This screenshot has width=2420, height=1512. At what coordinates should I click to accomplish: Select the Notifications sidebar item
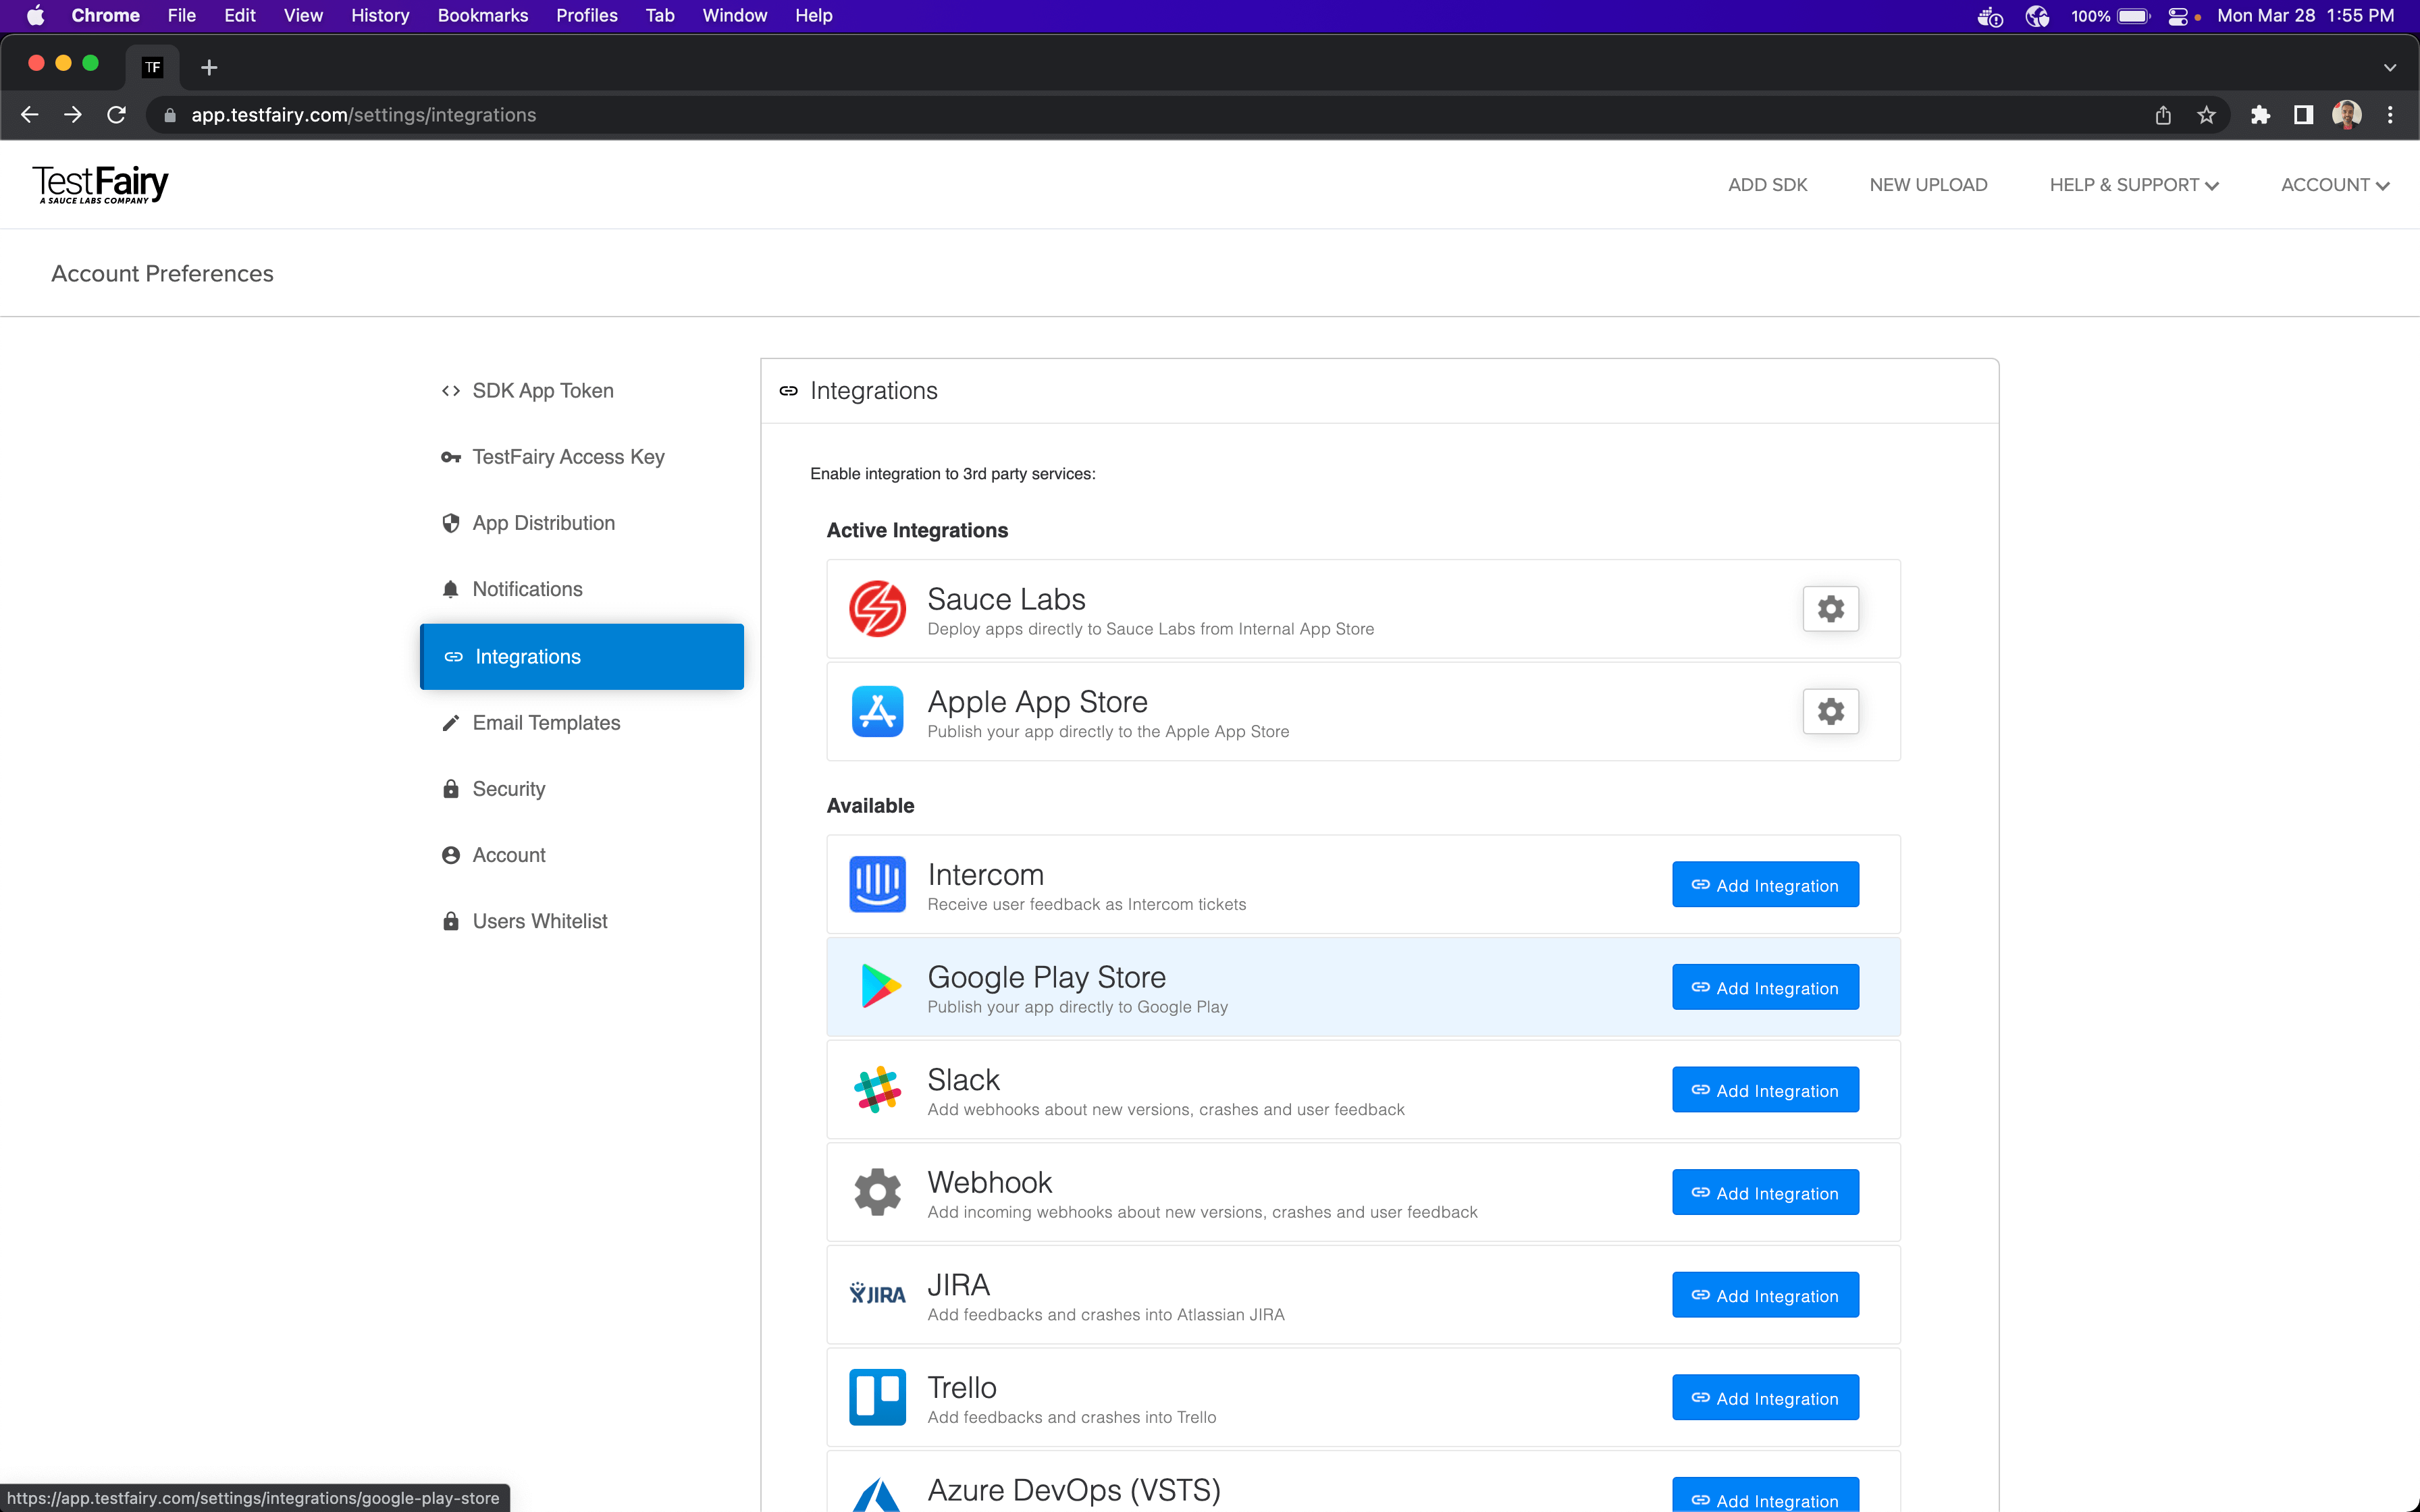(x=528, y=589)
